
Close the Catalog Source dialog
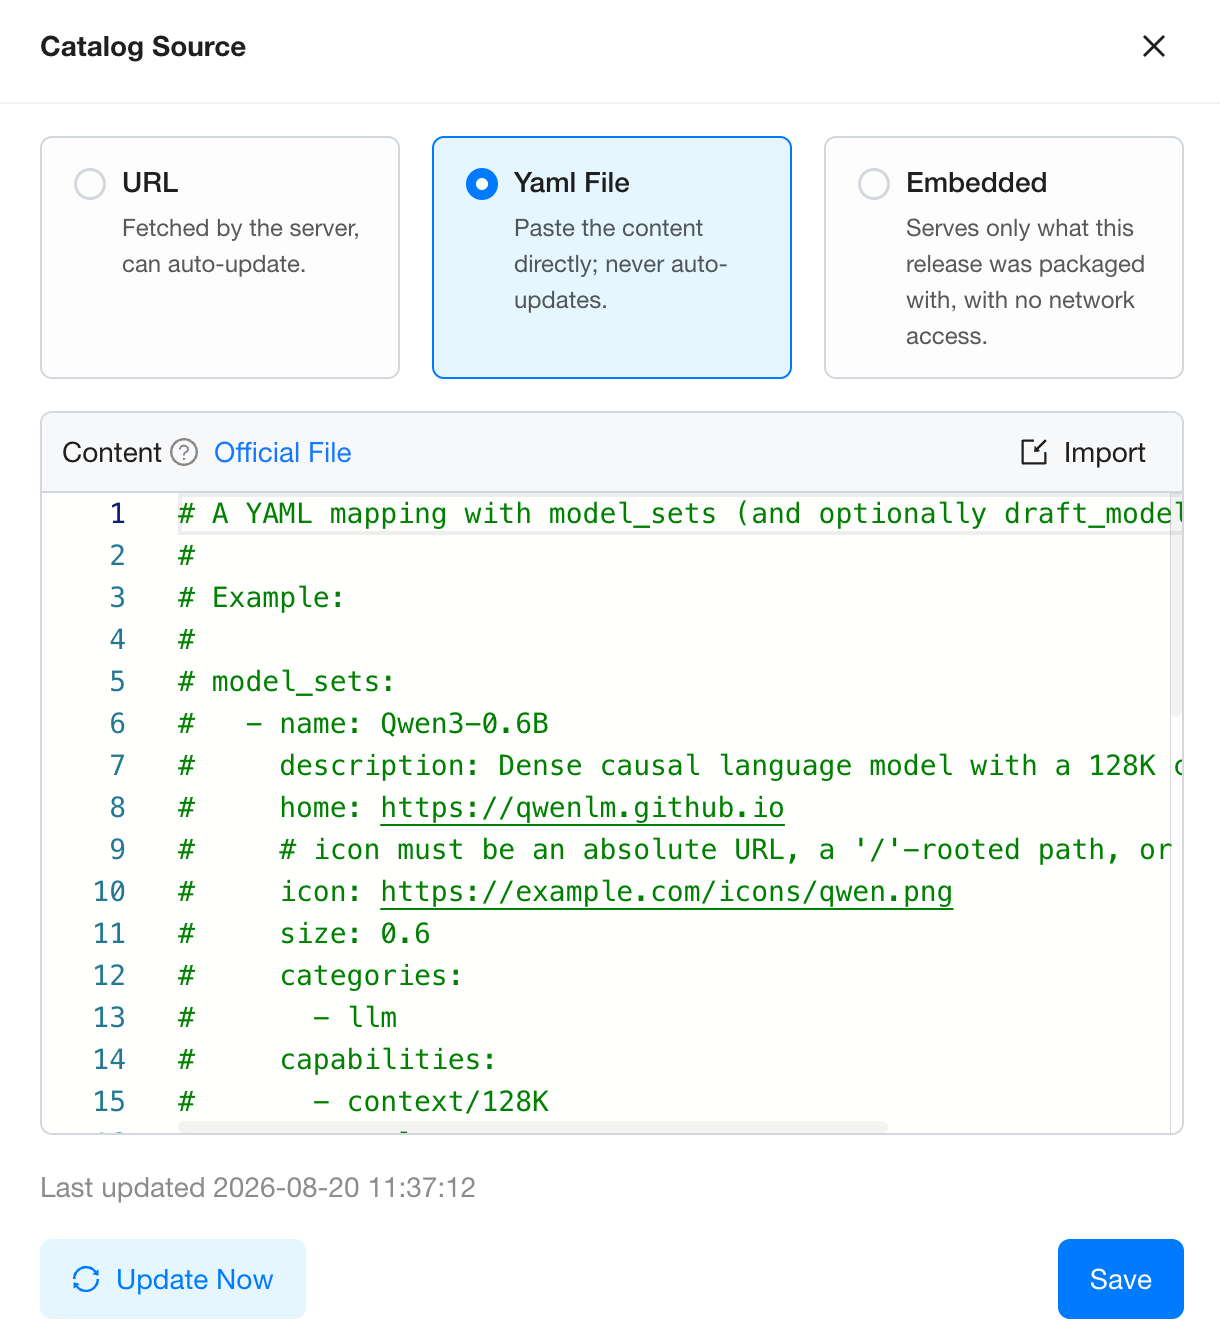(x=1154, y=46)
